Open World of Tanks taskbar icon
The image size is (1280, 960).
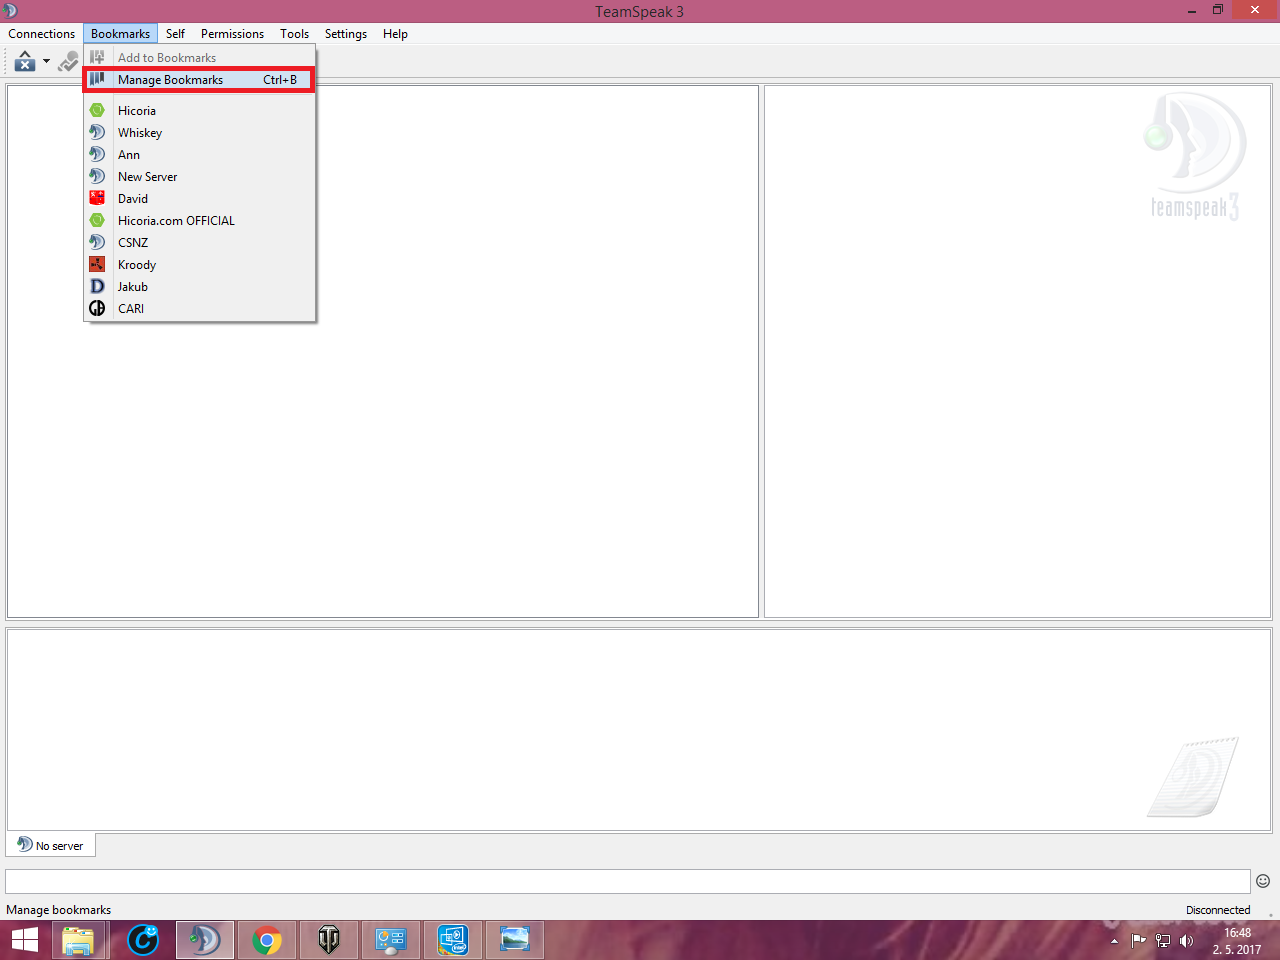(x=329, y=940)
